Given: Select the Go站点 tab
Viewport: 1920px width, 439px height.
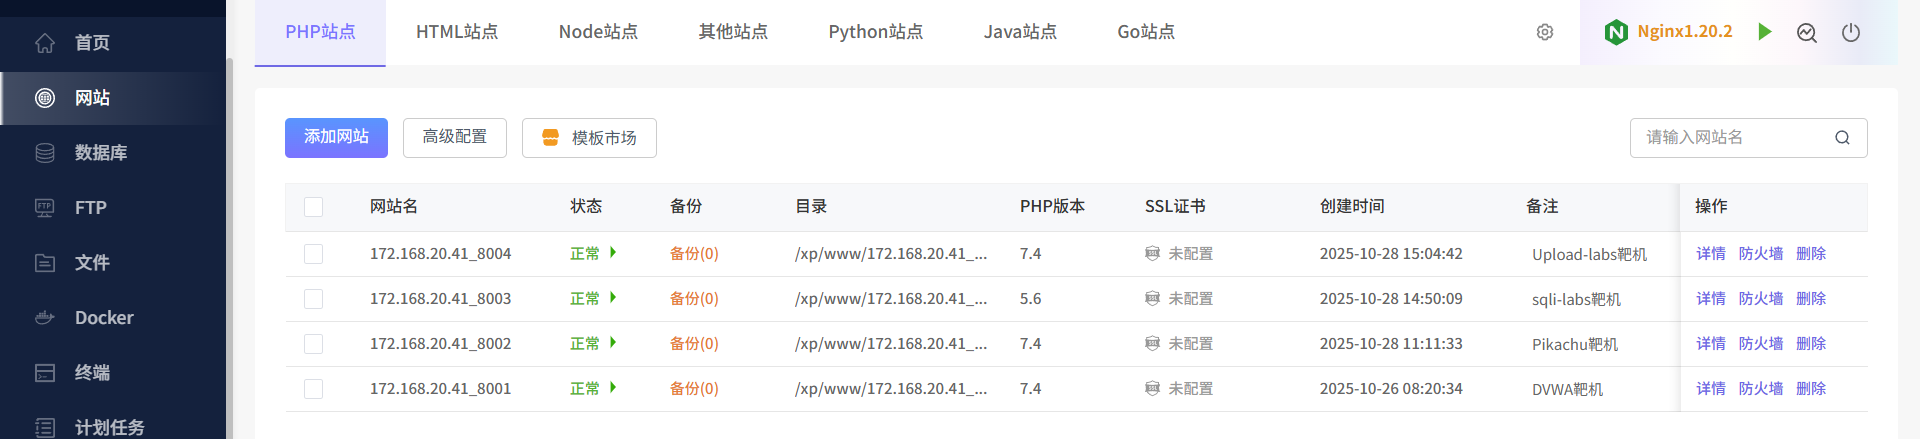Looking at the screenshot, I should [x=1146, y=32].
